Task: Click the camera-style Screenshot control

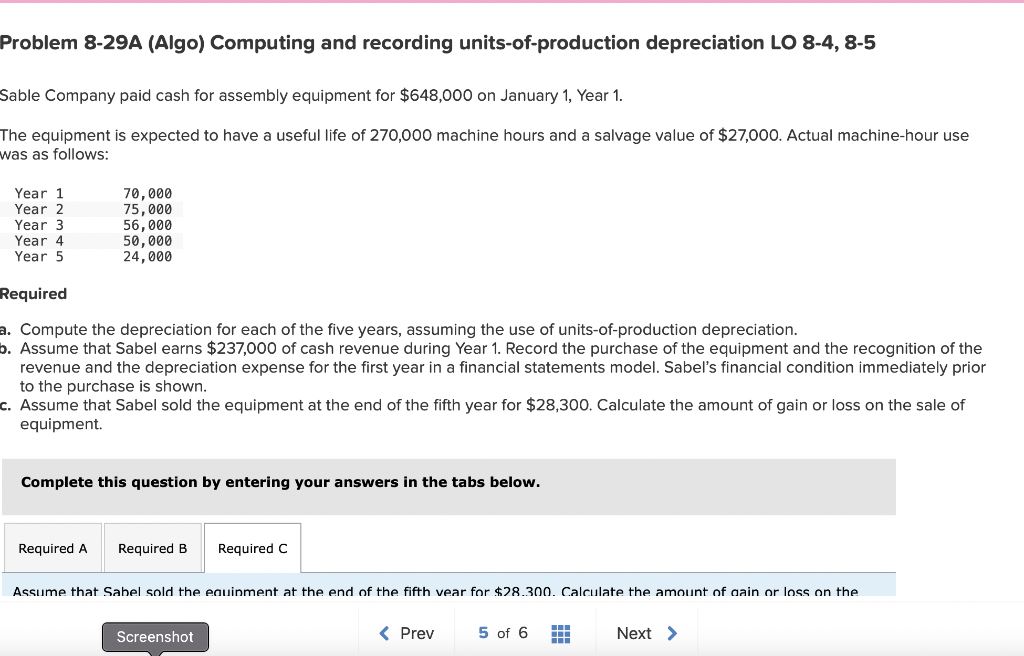Action: click(x=155, y=637)
